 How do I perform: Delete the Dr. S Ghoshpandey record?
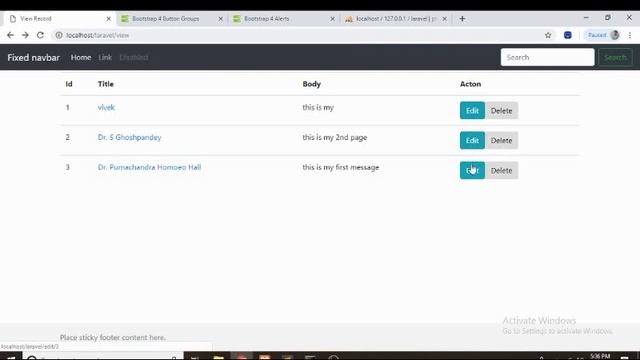click(501, 140)
